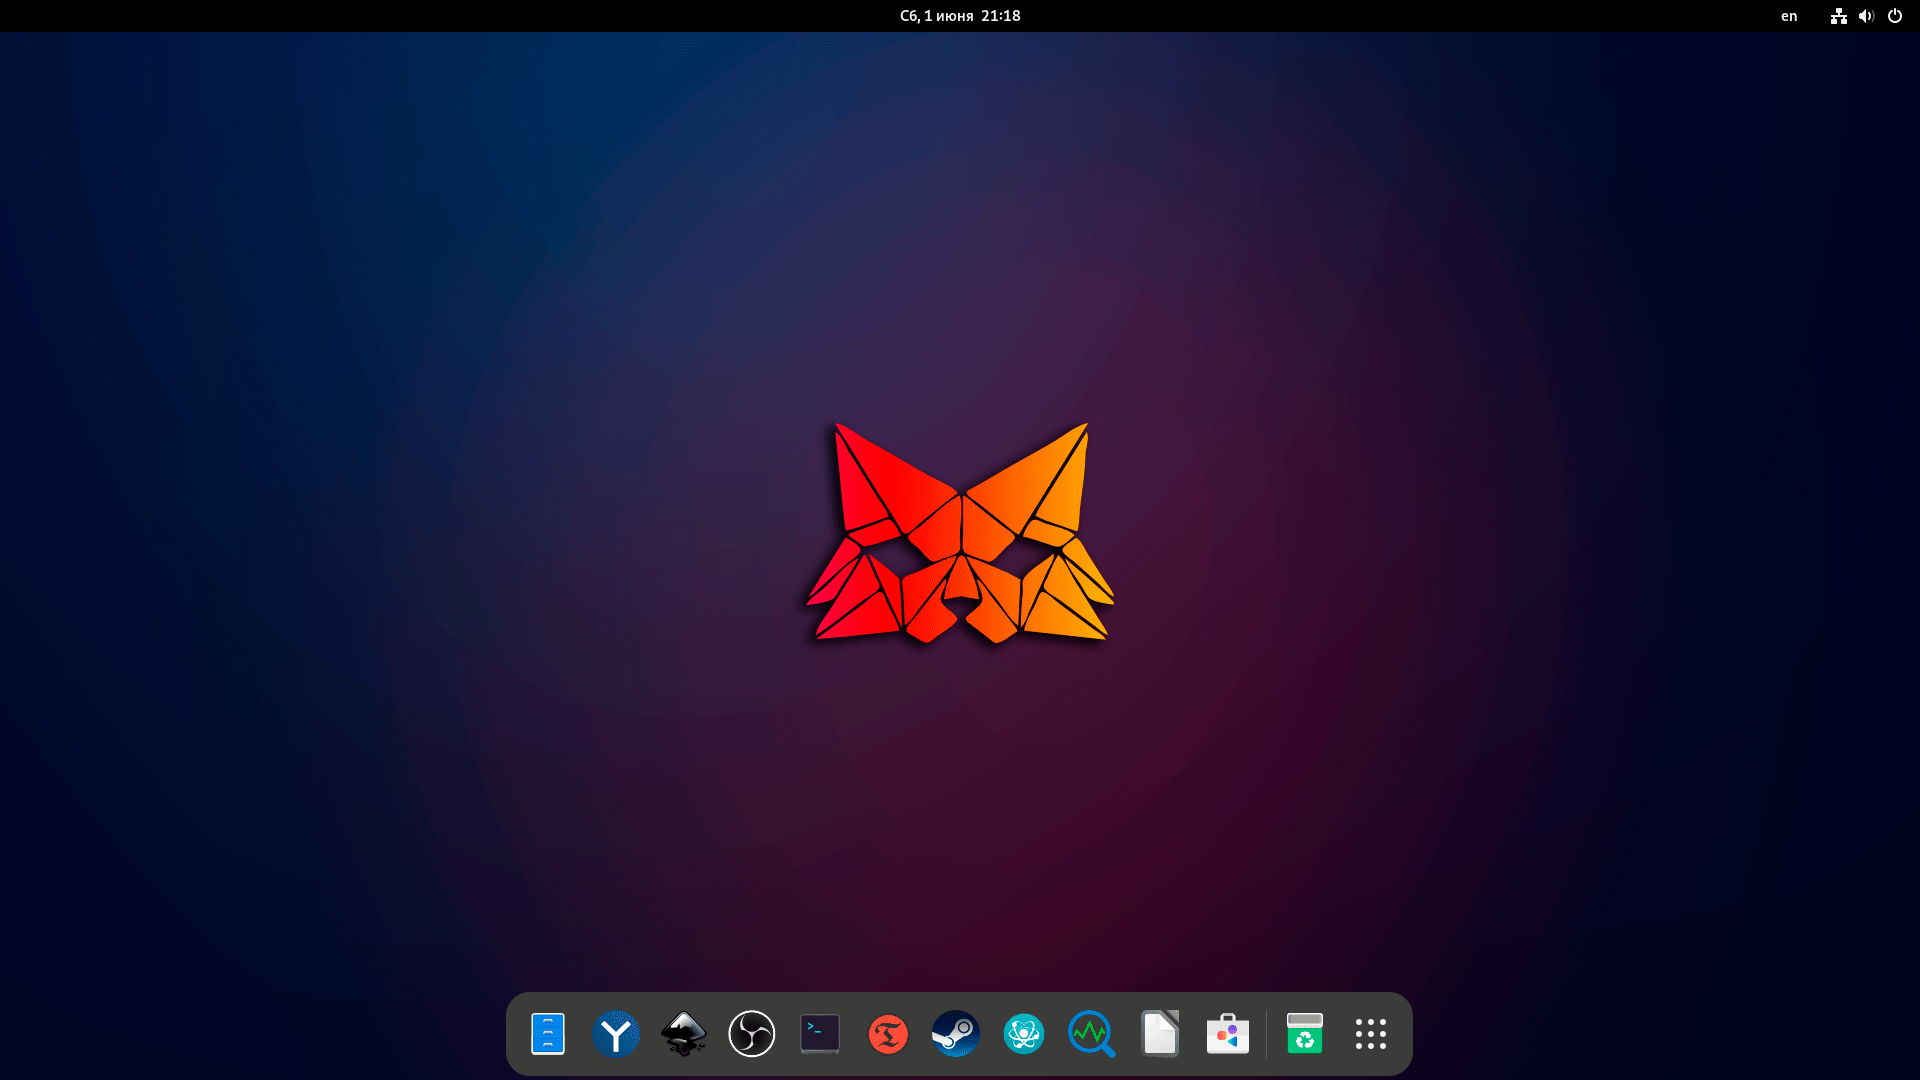Open Inkscape from the dock
The image size is (1920, 1080).
684,1034
